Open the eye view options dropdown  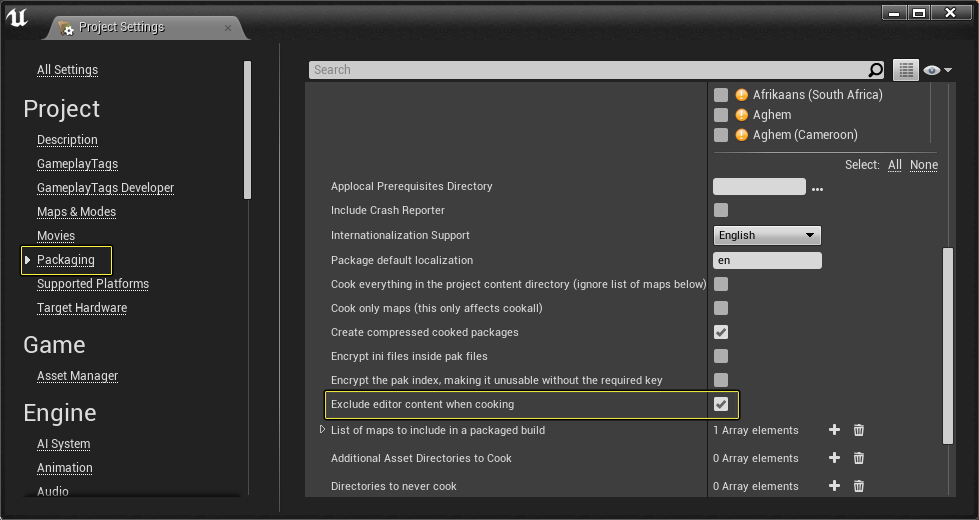938,70
